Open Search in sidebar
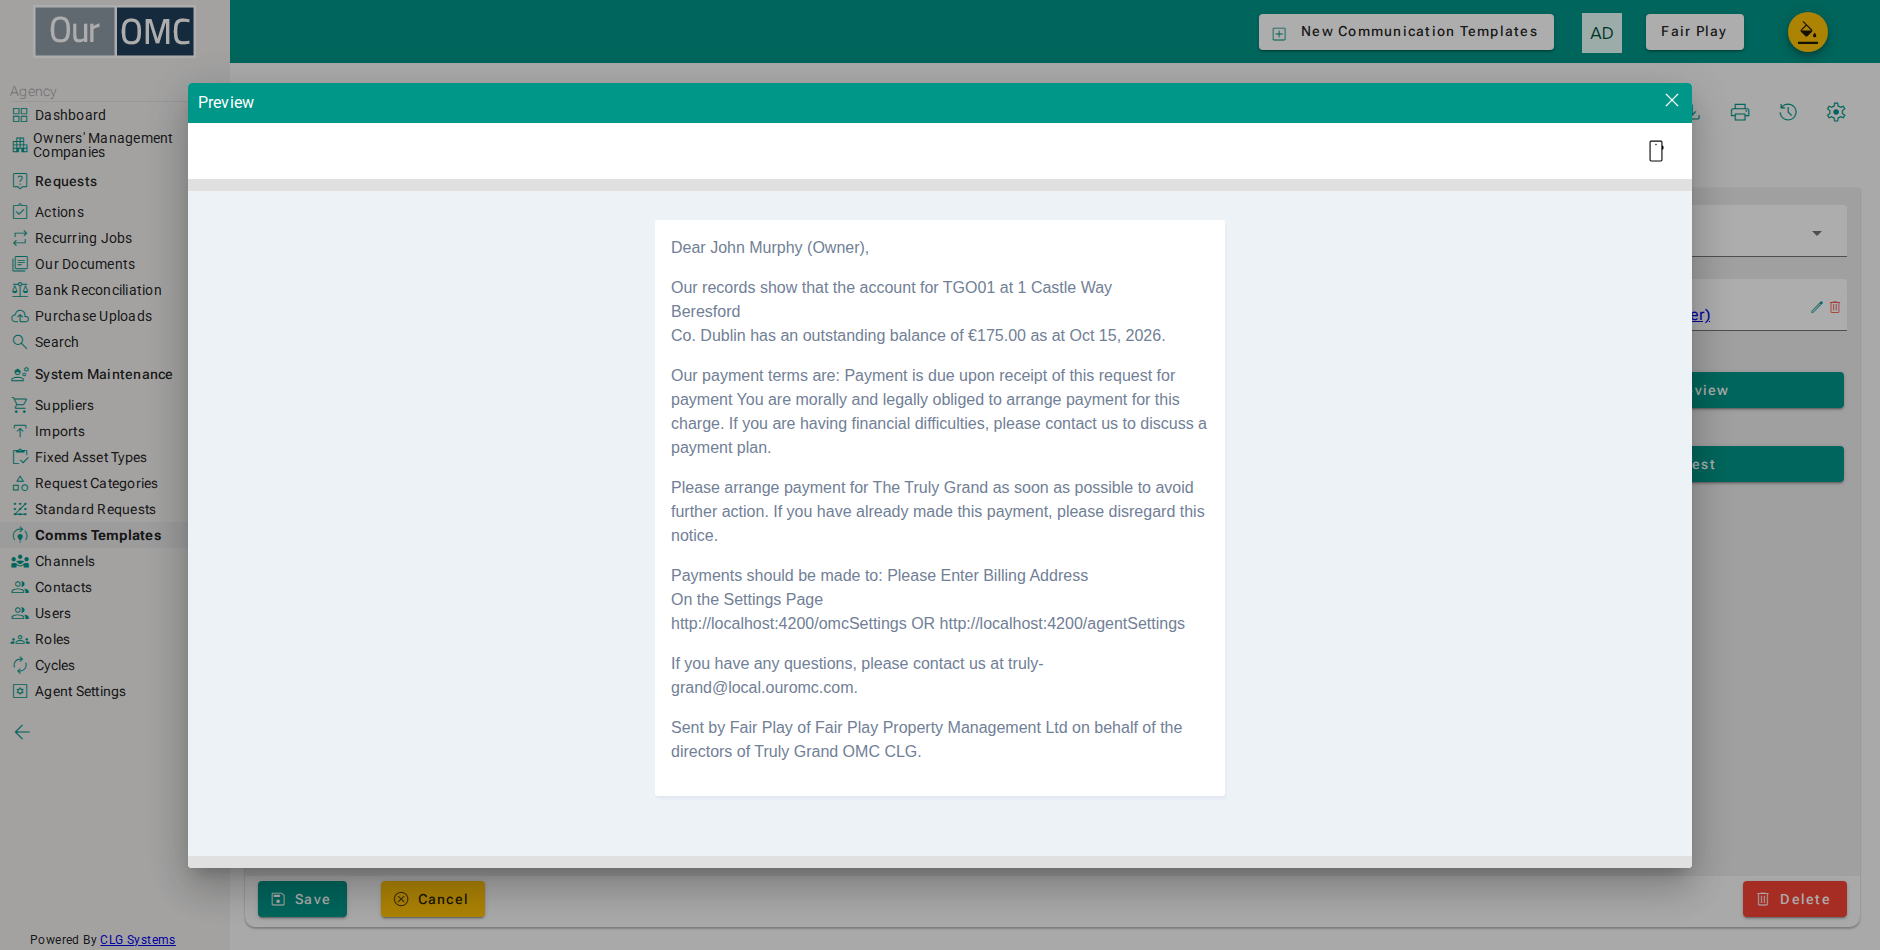1880x950 pixels. [56, 342]
